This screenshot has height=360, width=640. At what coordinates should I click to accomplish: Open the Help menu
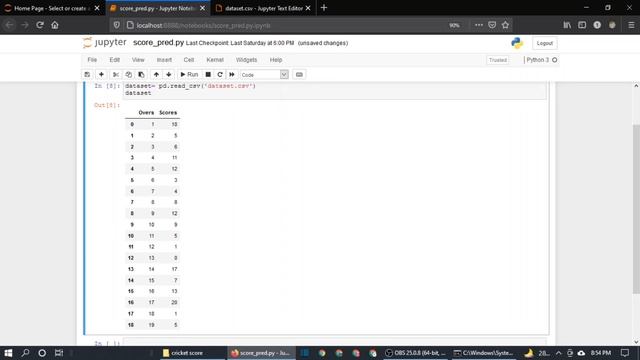[x=276, y=60]
